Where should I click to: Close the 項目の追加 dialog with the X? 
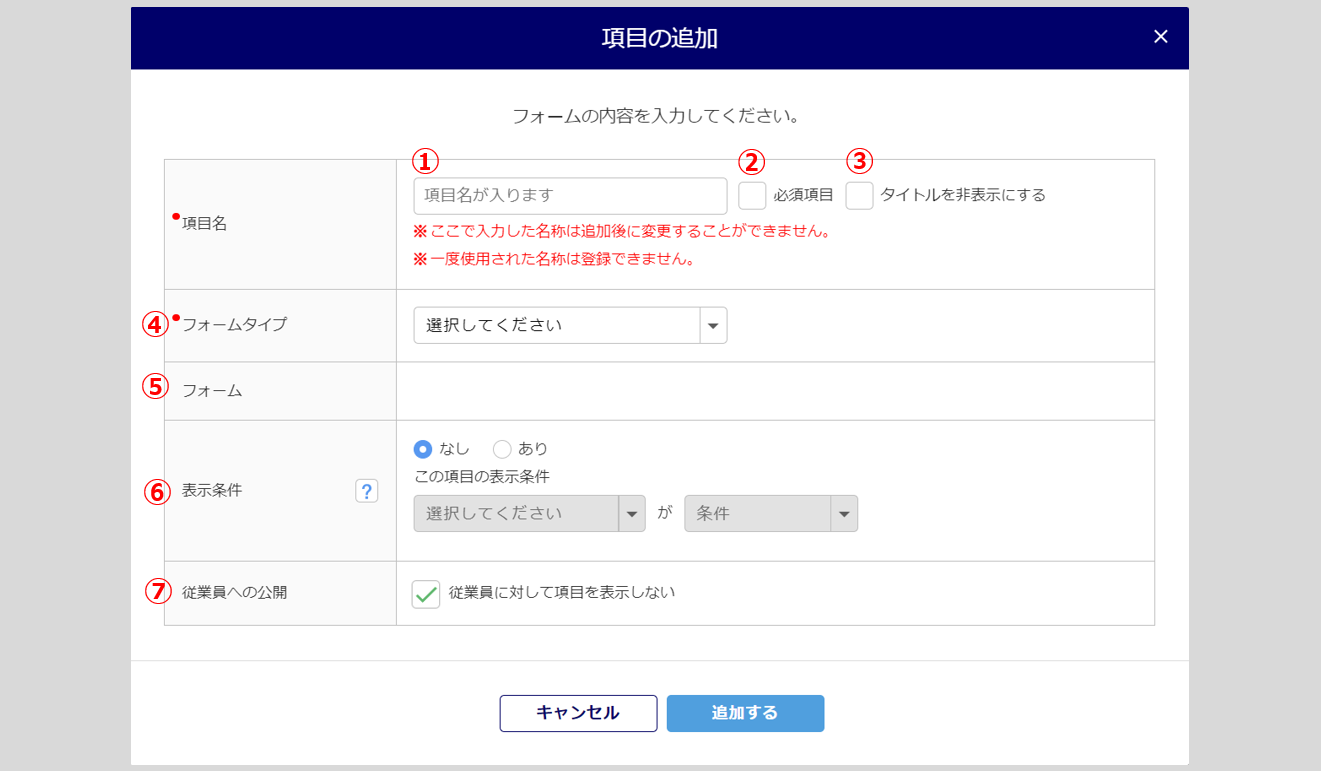tap(1160, 37)
